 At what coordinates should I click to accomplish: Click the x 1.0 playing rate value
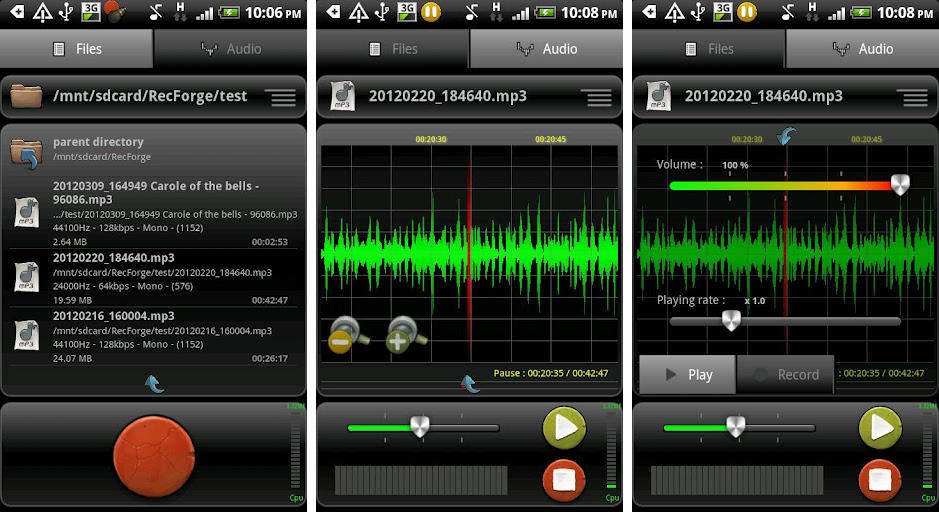tap(755, 301)
